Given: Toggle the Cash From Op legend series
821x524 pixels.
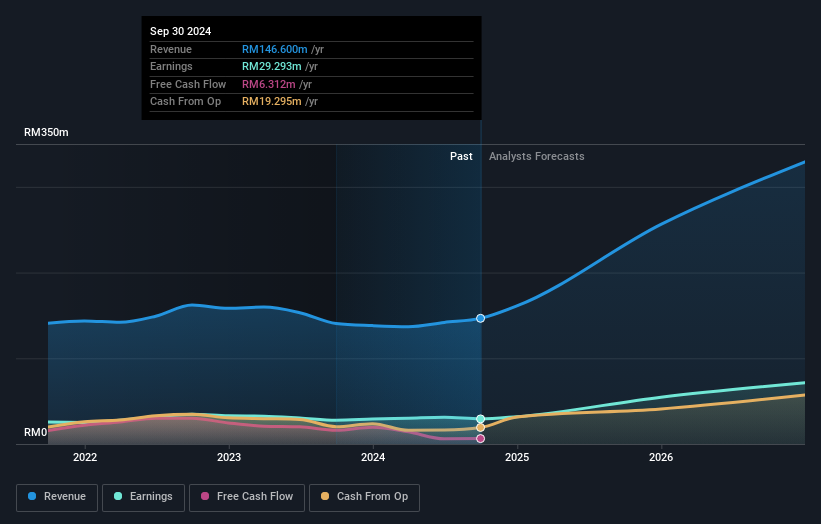Looking at the screenshot, I should coord(364,497).
